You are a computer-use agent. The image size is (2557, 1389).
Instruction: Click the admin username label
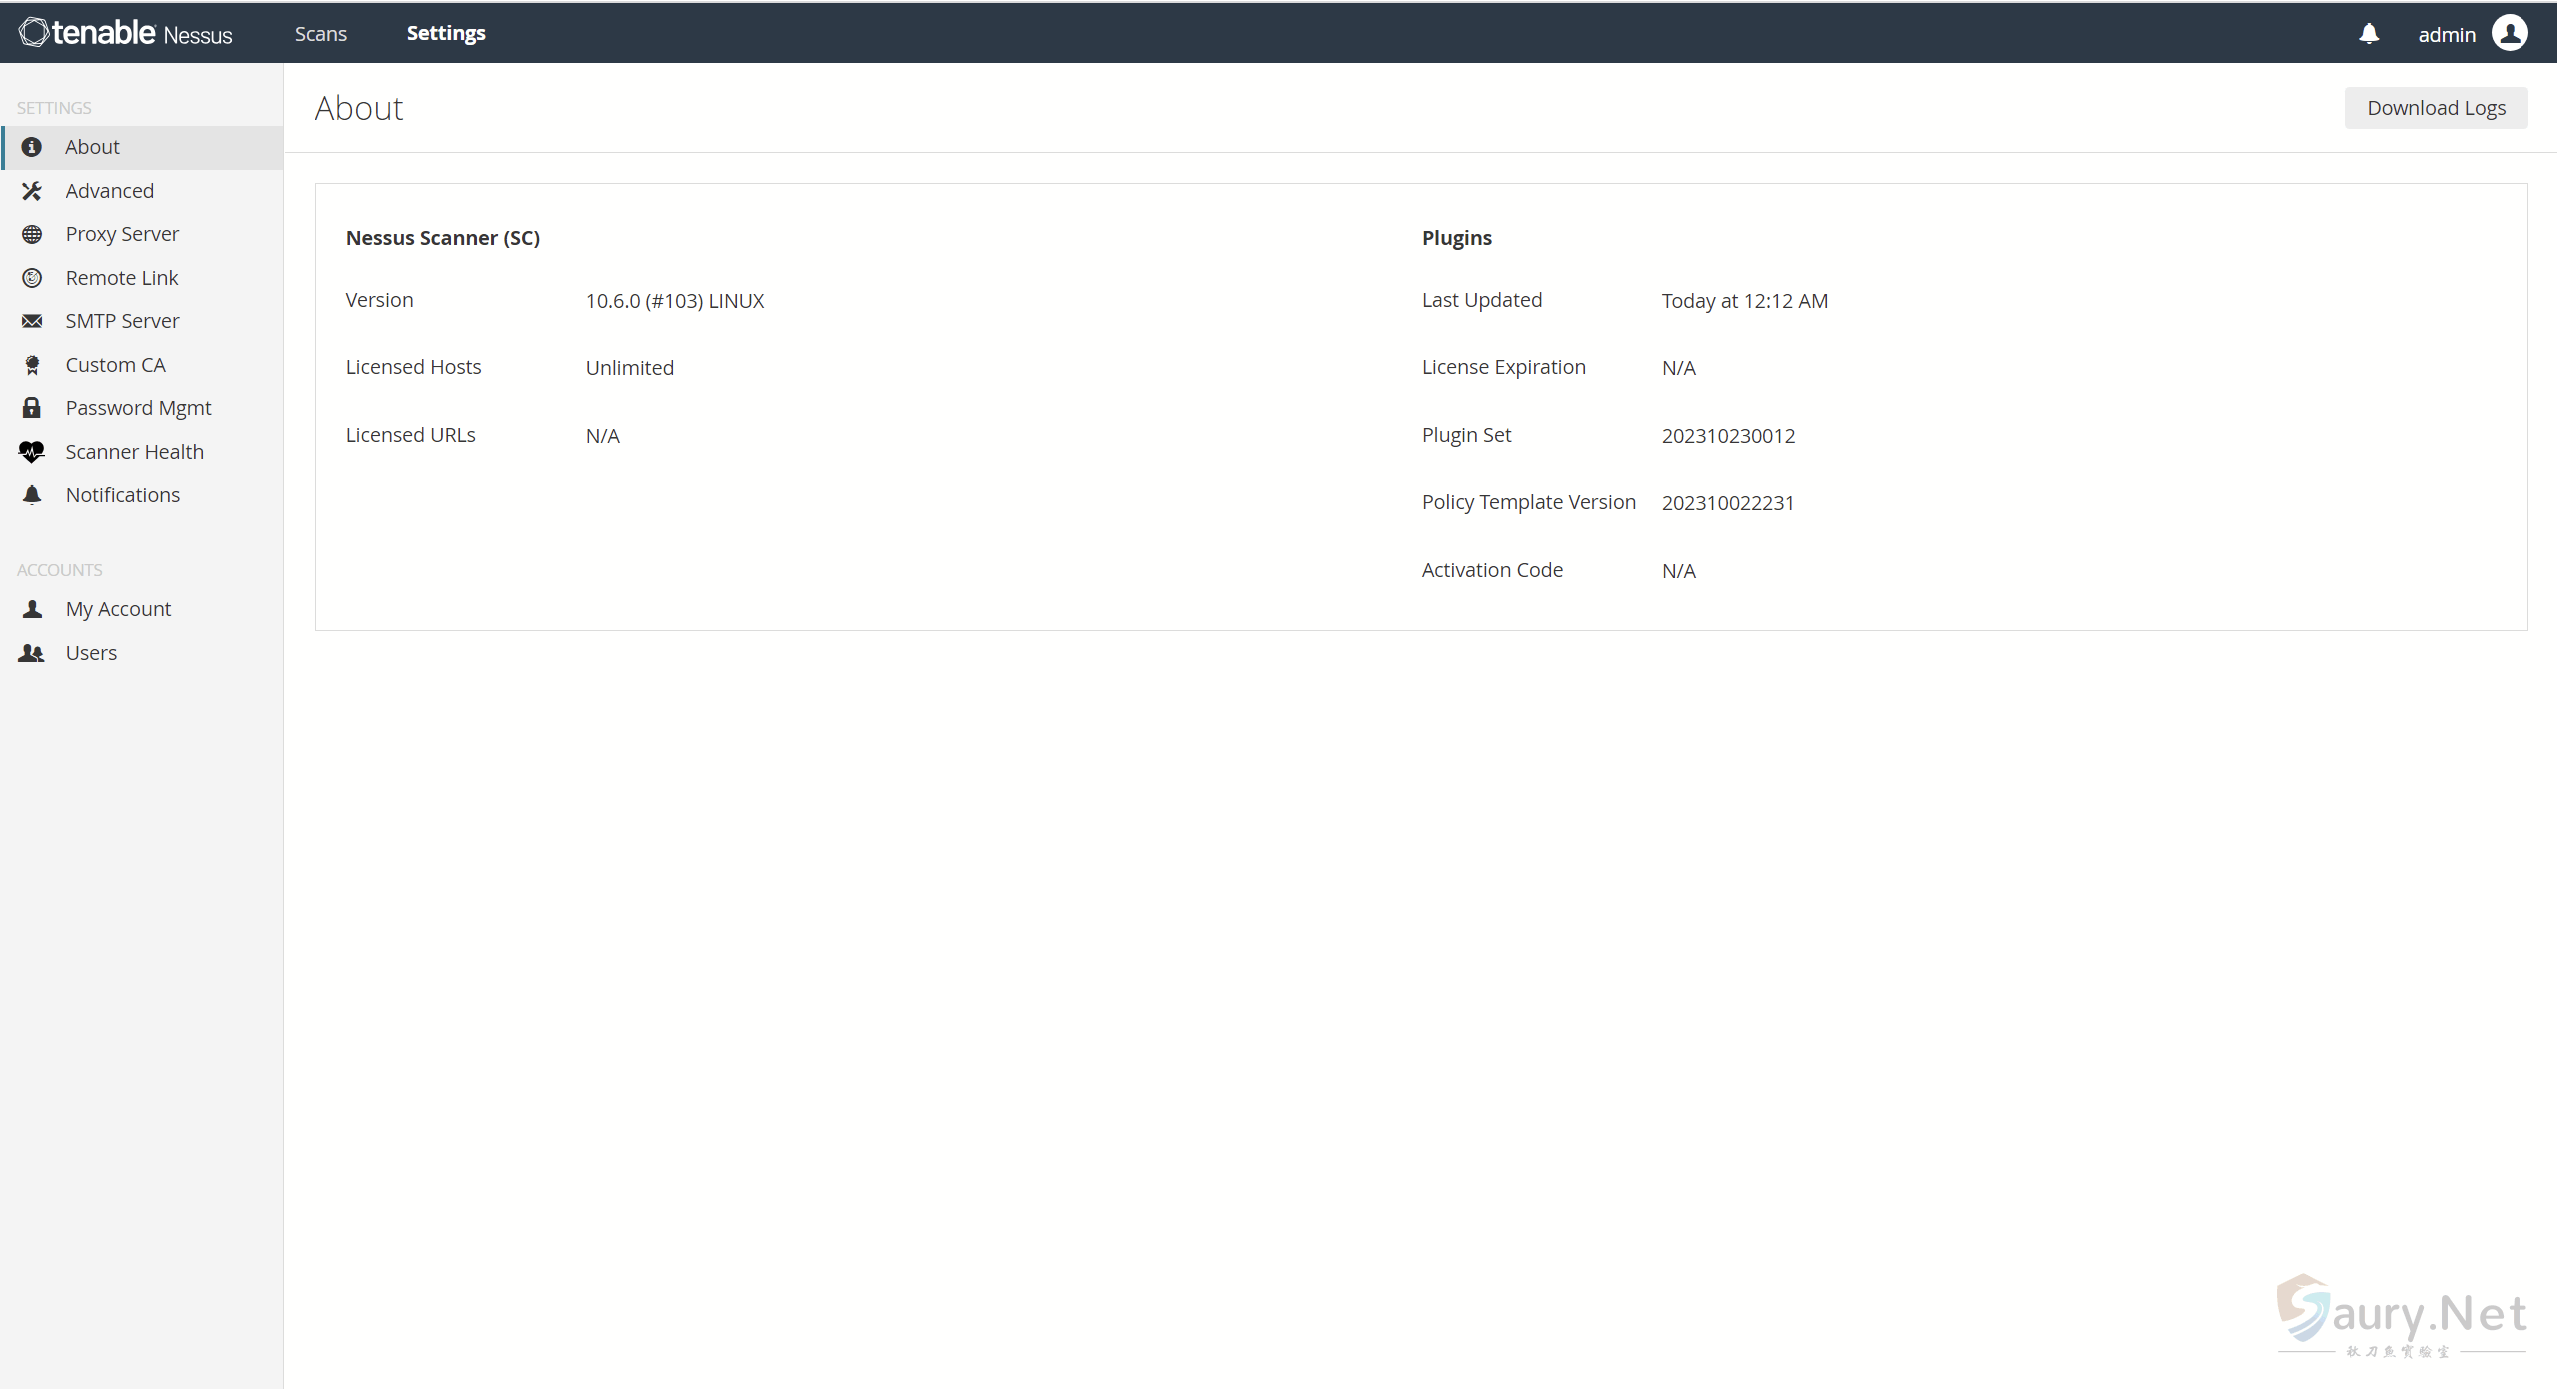point(2447,35)
